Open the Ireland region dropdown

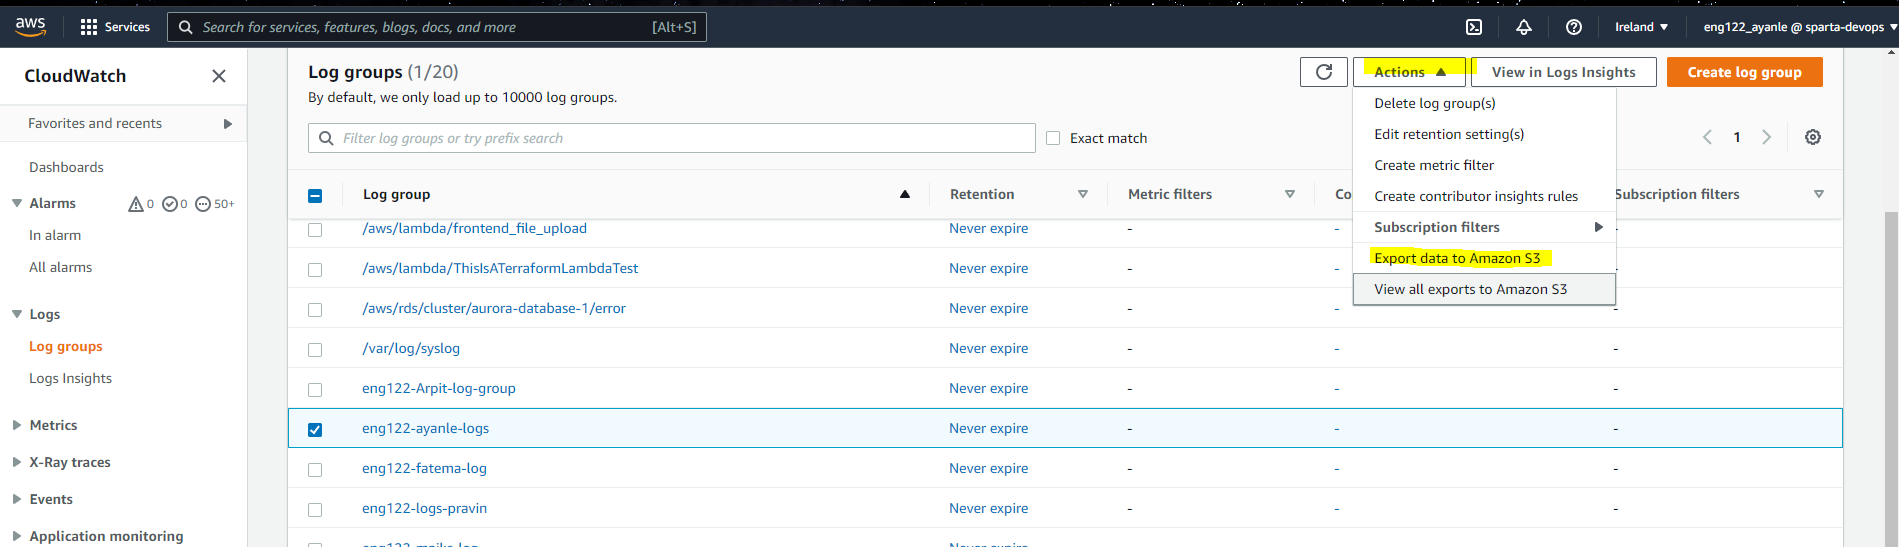click(1641, 27)
